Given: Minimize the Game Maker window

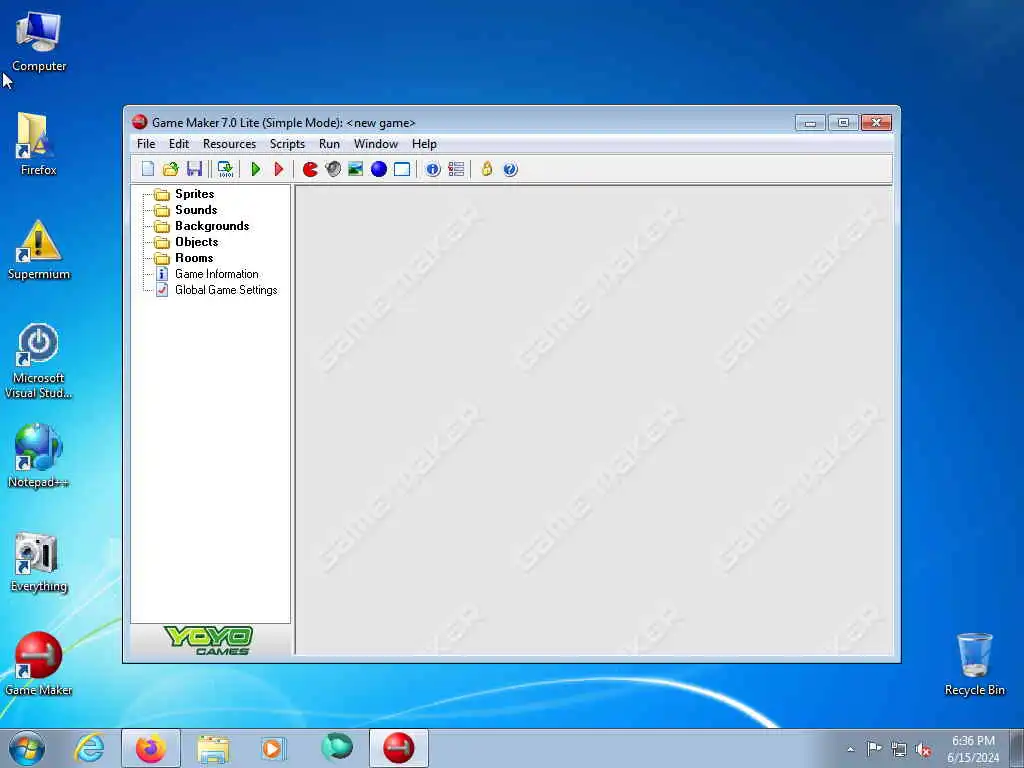Looking at the screenshot, I should tap(810, 123).
